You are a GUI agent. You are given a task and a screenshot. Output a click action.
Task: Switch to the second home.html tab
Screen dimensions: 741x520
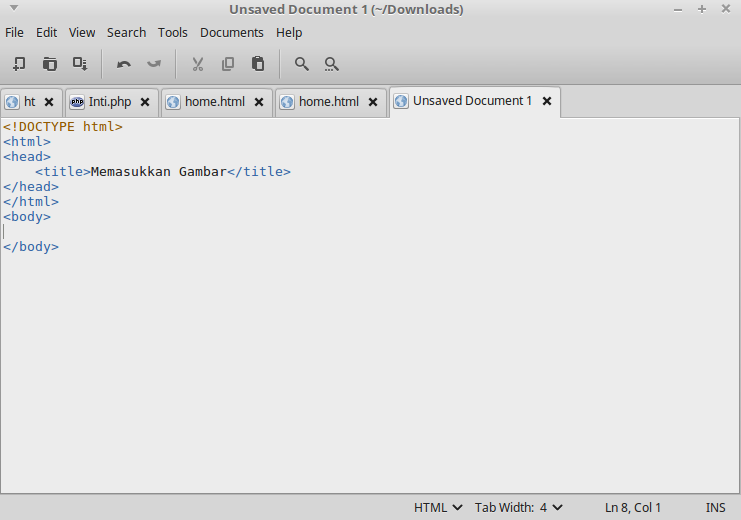point(329,102)
